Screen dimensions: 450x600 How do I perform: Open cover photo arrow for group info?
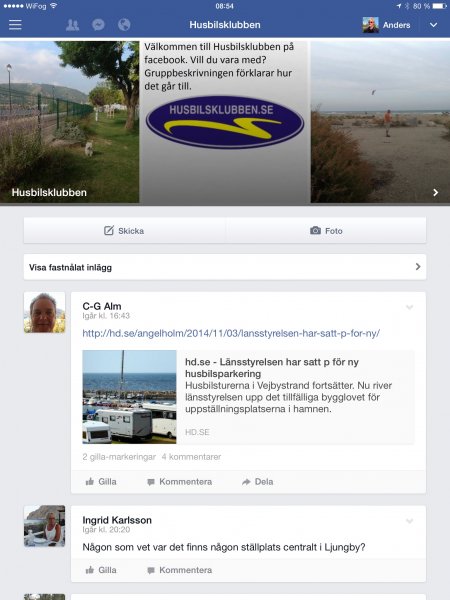click(x=435, y=192)
